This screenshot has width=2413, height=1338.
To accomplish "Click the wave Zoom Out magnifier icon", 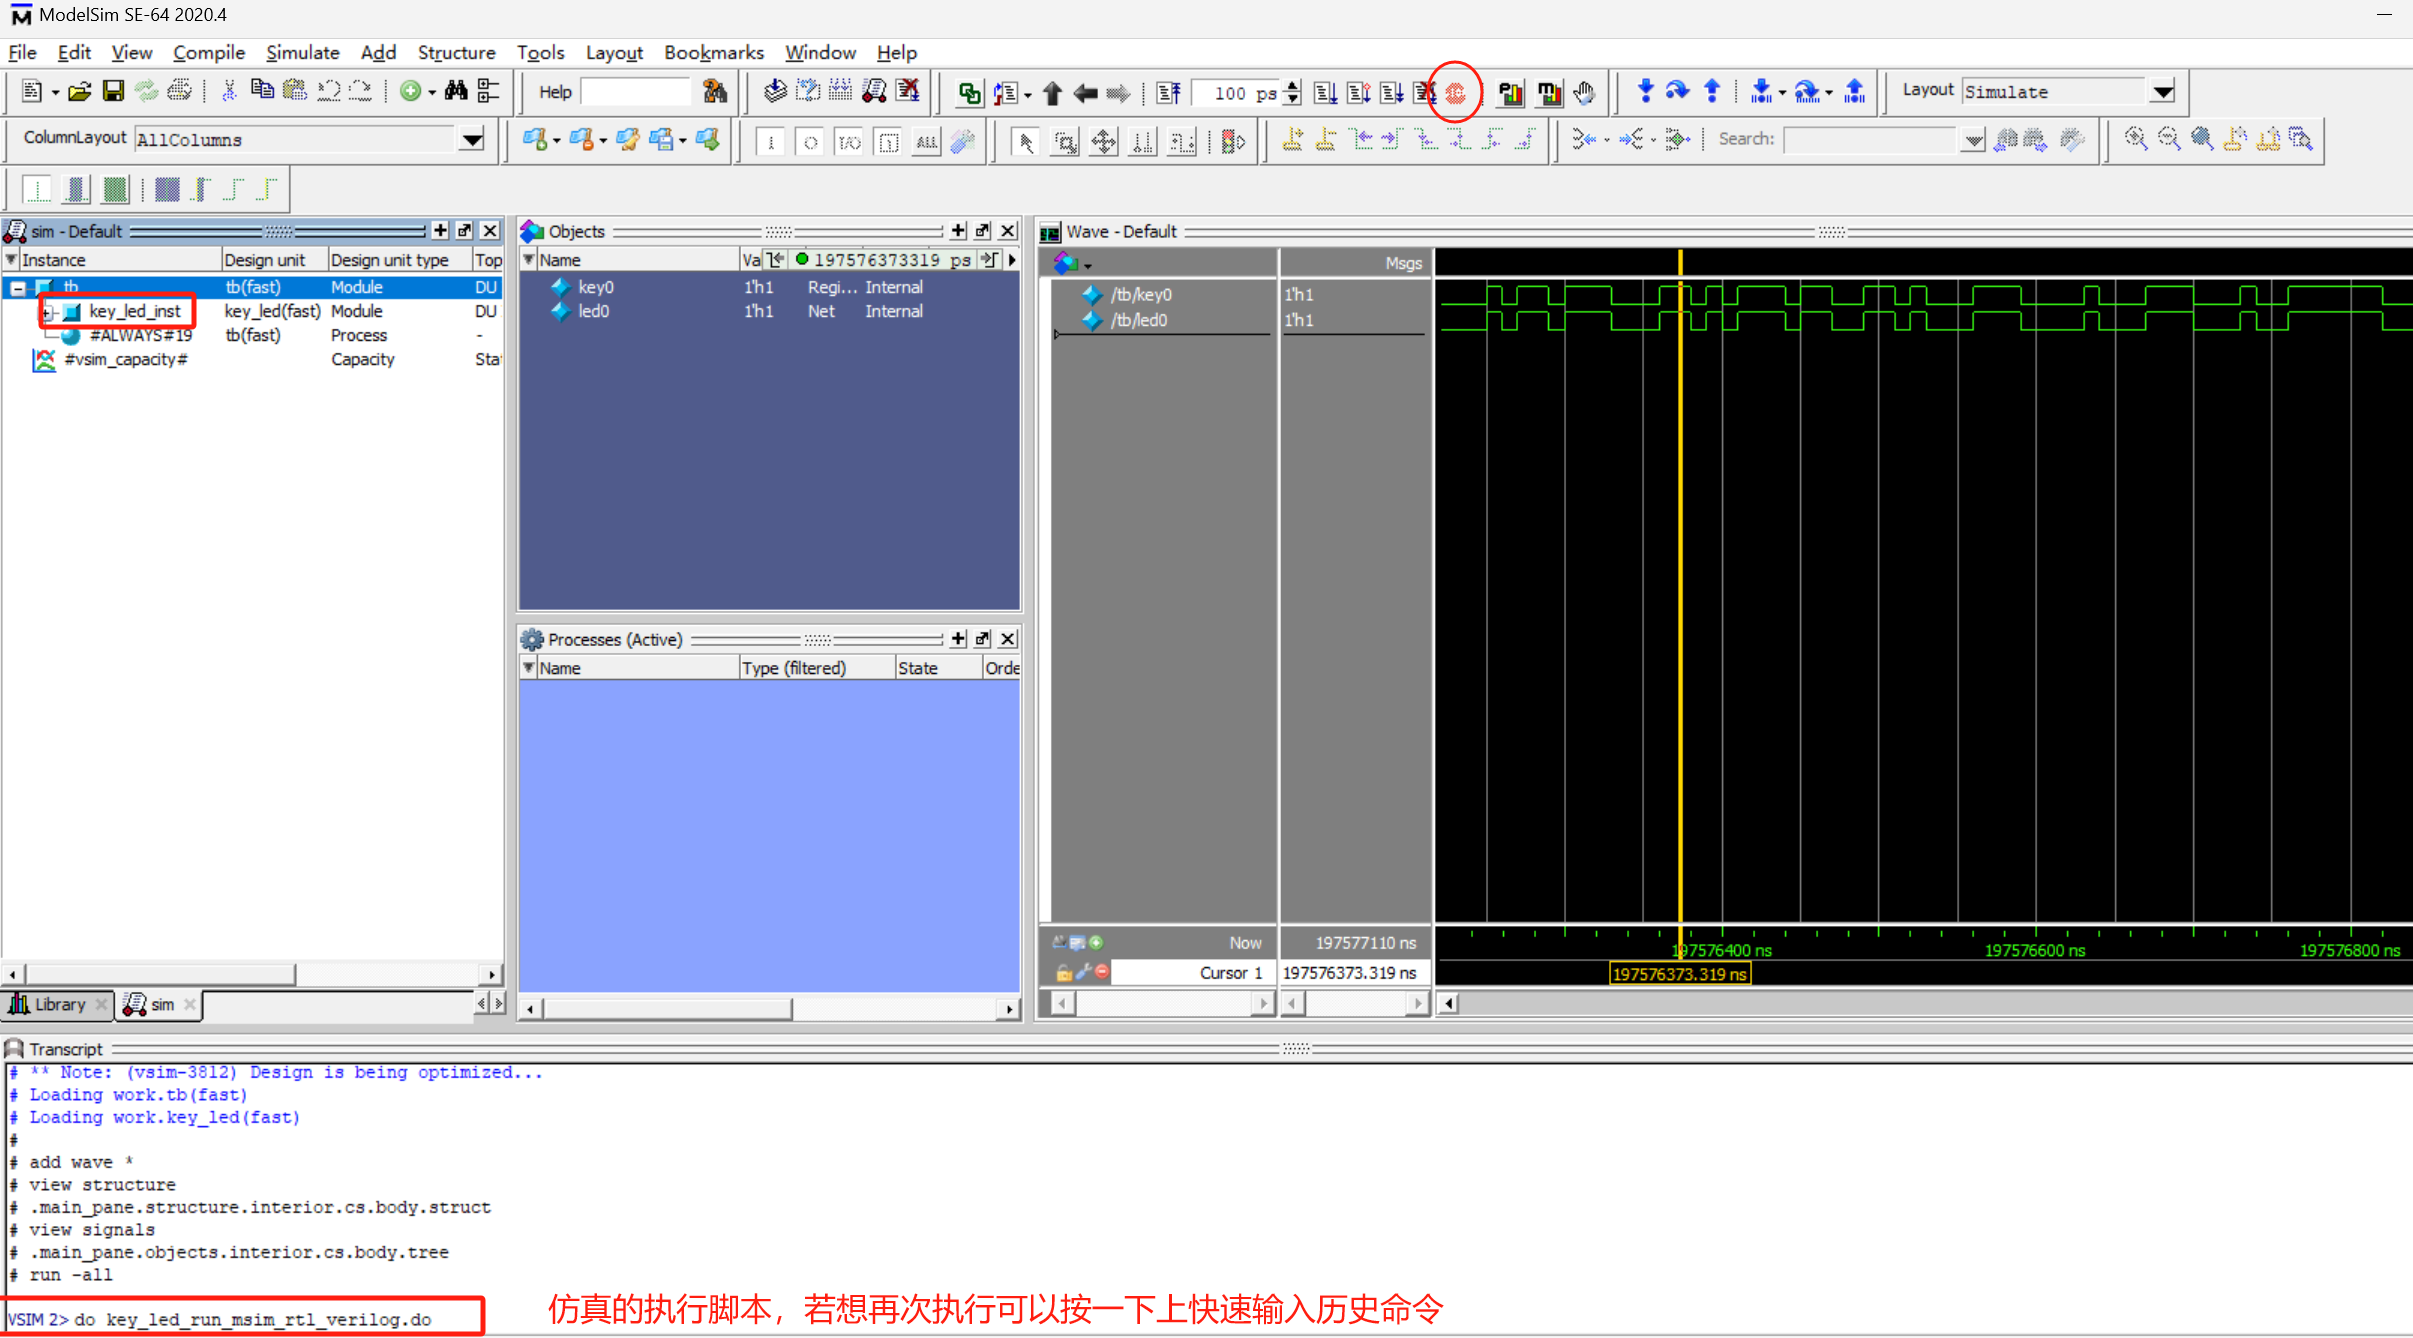I will tap(2168, 139).
